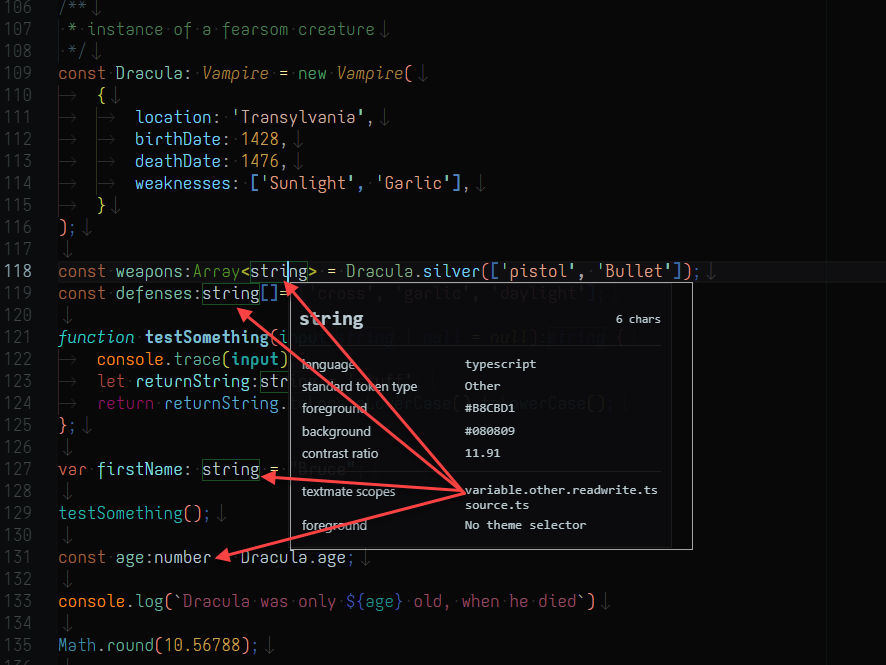Click line number 133 in the gutter
The height and width of the screenshot is (665, 886).
(x=18, y=601)
